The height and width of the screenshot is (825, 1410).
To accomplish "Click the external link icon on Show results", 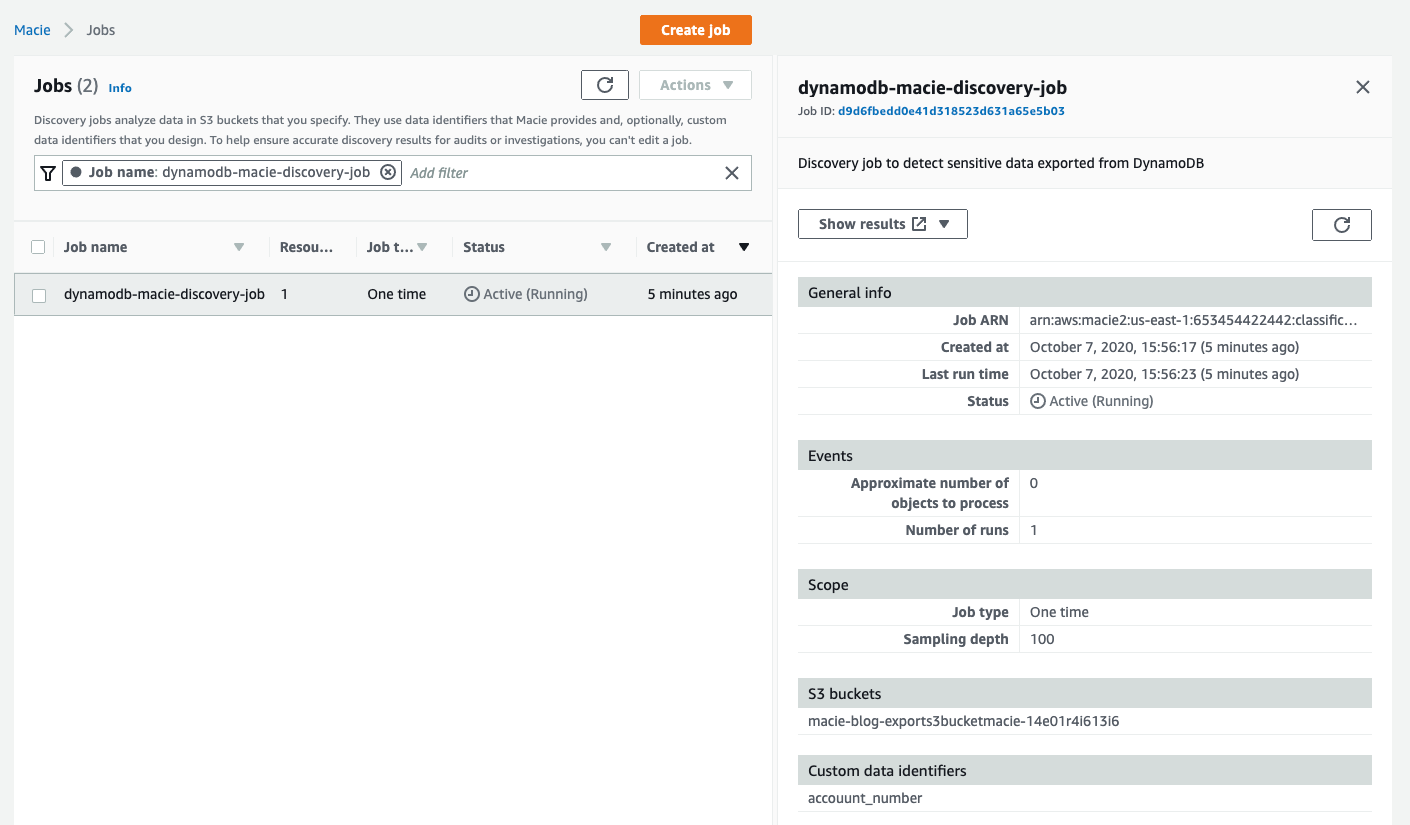I will click(x=917, y=223).
